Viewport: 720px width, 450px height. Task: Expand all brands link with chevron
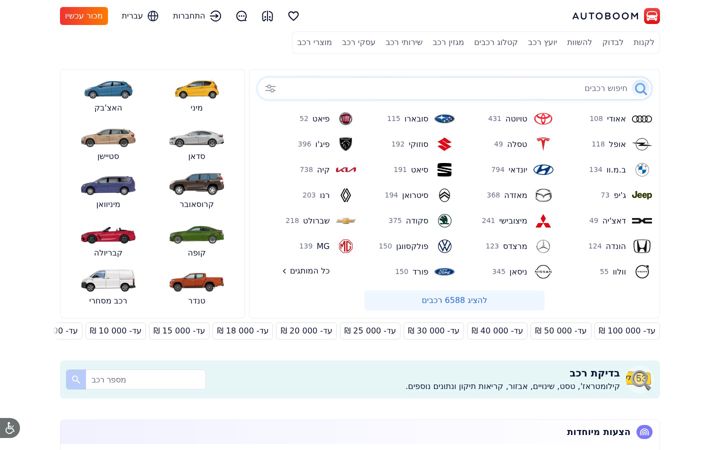(306, 271)
